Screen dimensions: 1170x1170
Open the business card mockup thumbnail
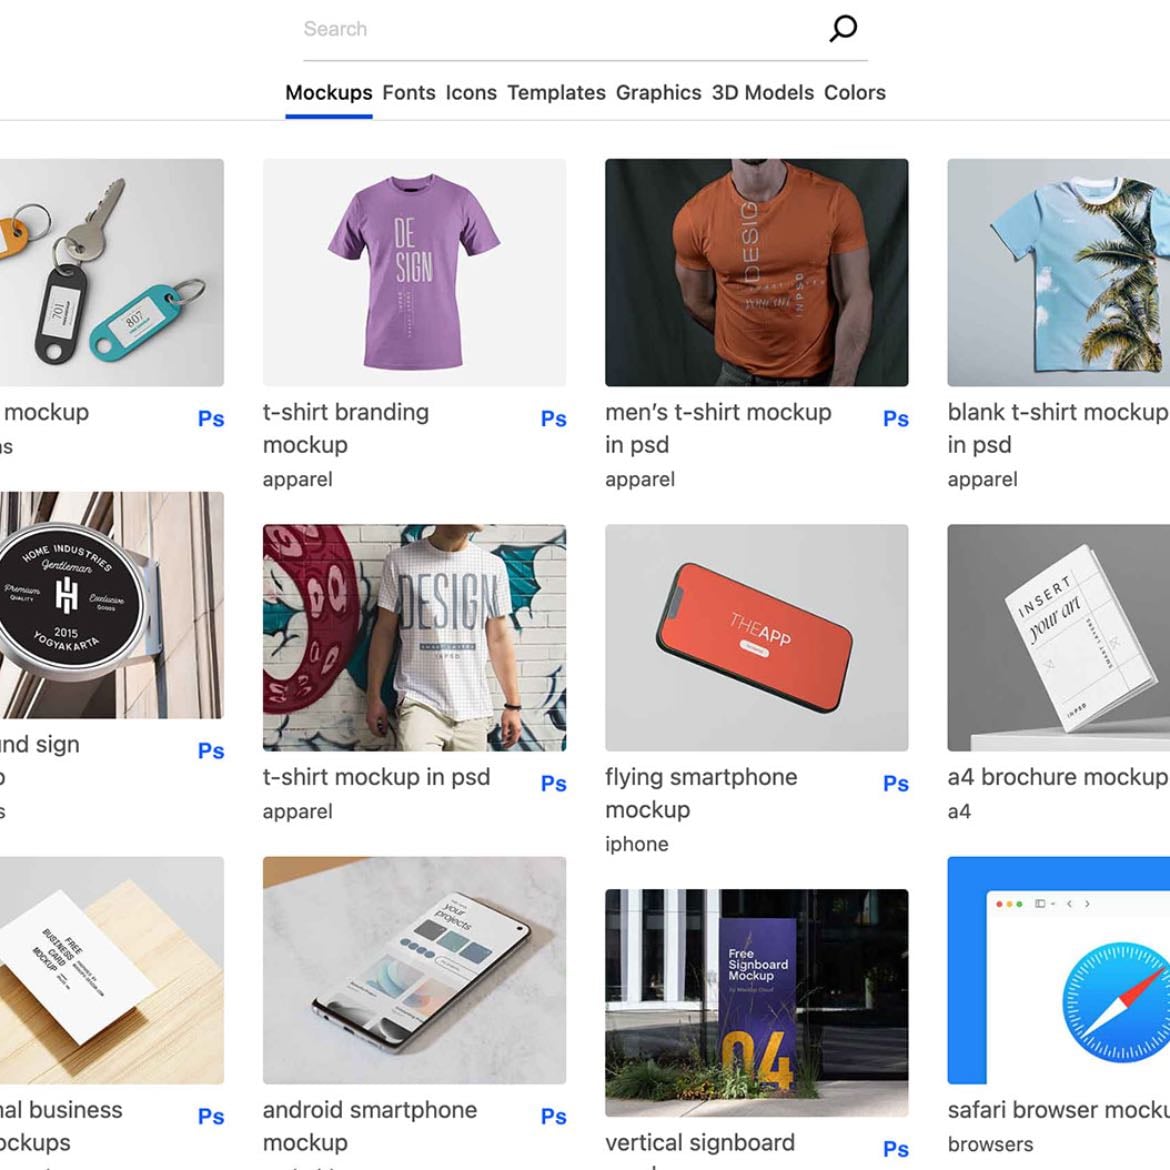tap(112, 970)
